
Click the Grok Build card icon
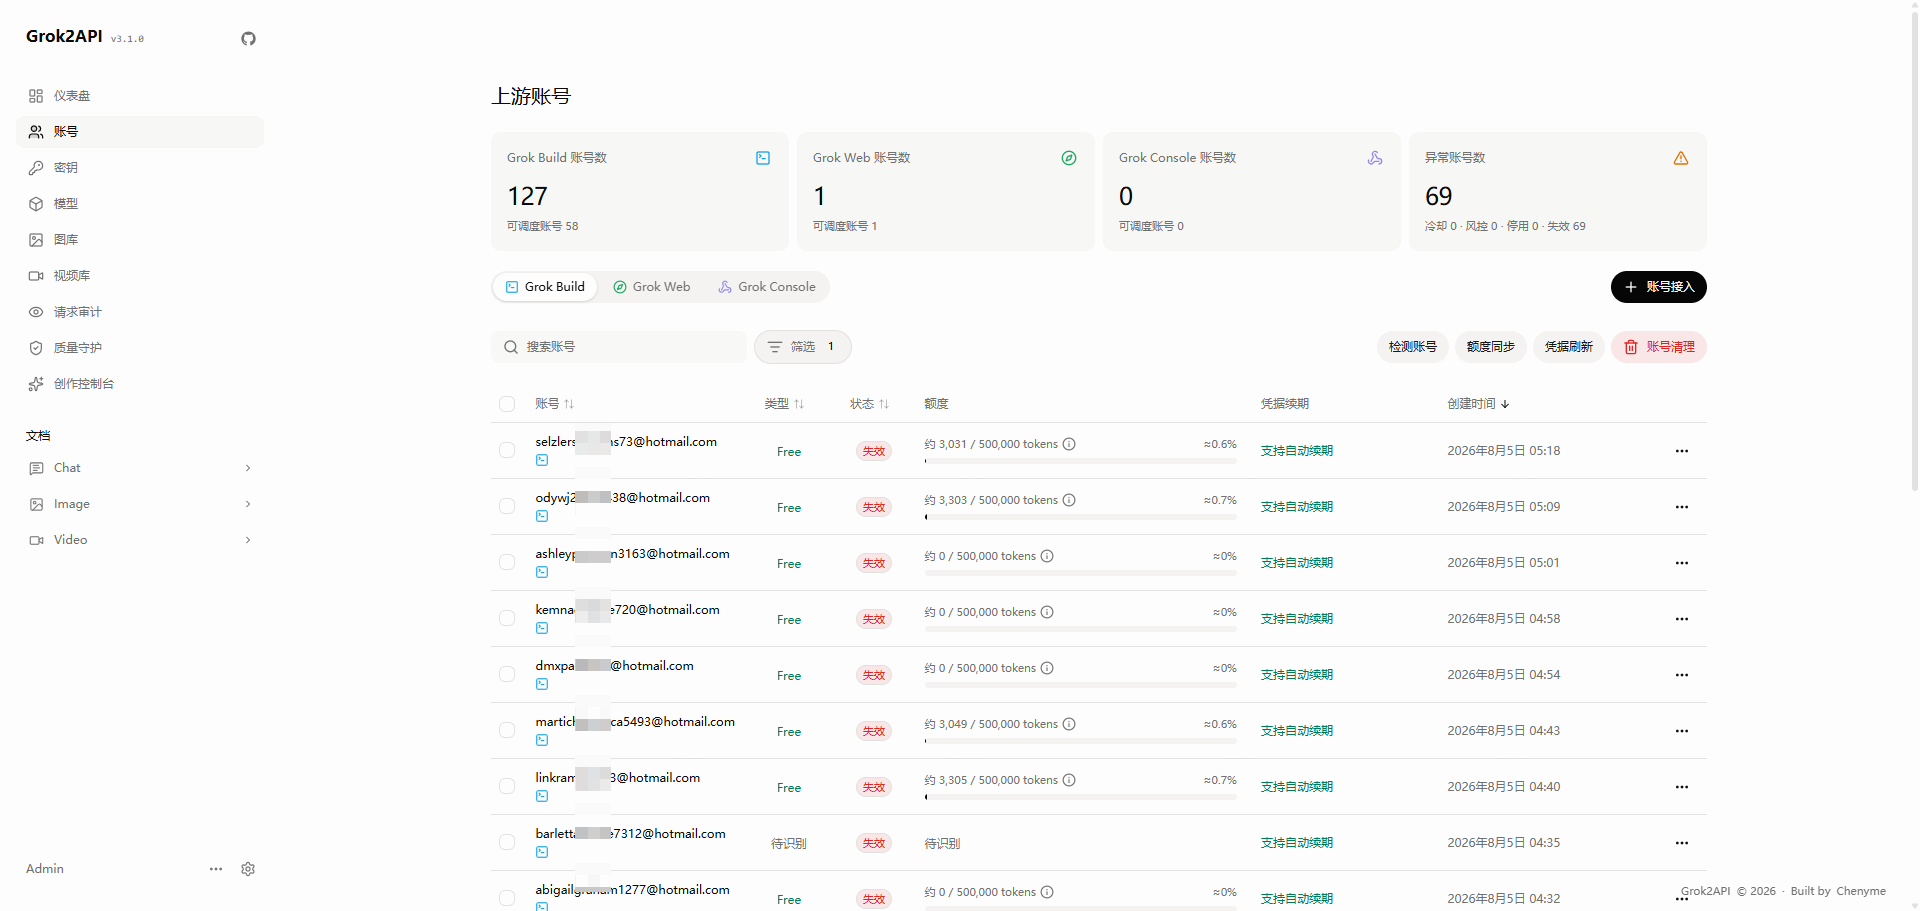click(763, 158)
